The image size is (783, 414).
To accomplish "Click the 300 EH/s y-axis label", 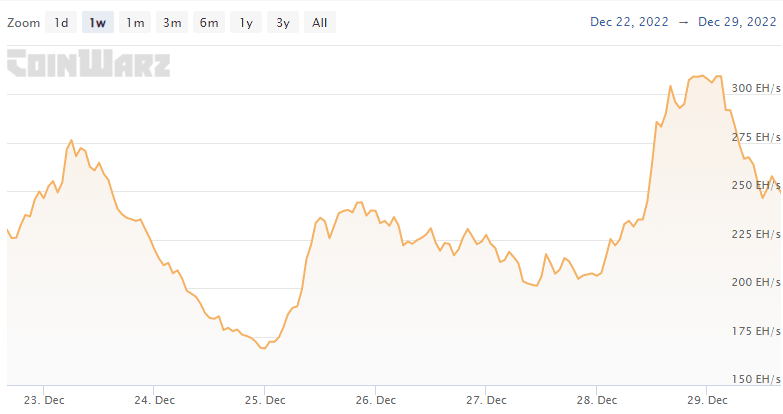I will click(x=756, y=88).
